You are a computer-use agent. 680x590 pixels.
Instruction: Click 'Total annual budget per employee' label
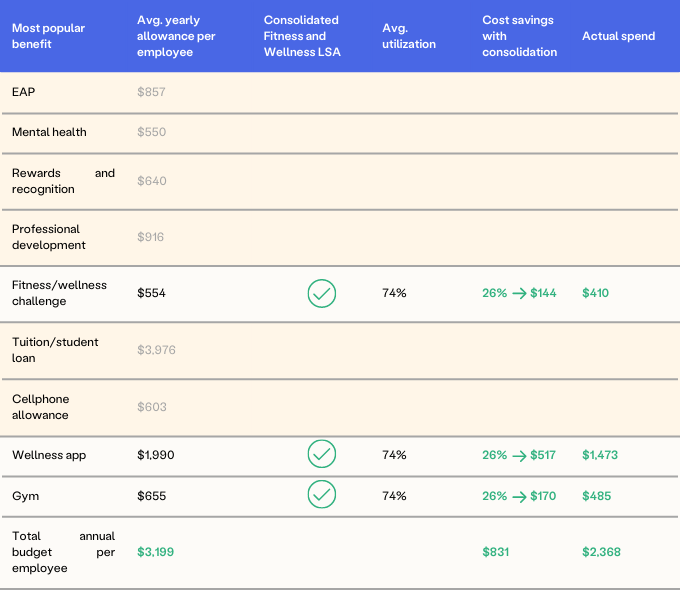click(63, 552)
